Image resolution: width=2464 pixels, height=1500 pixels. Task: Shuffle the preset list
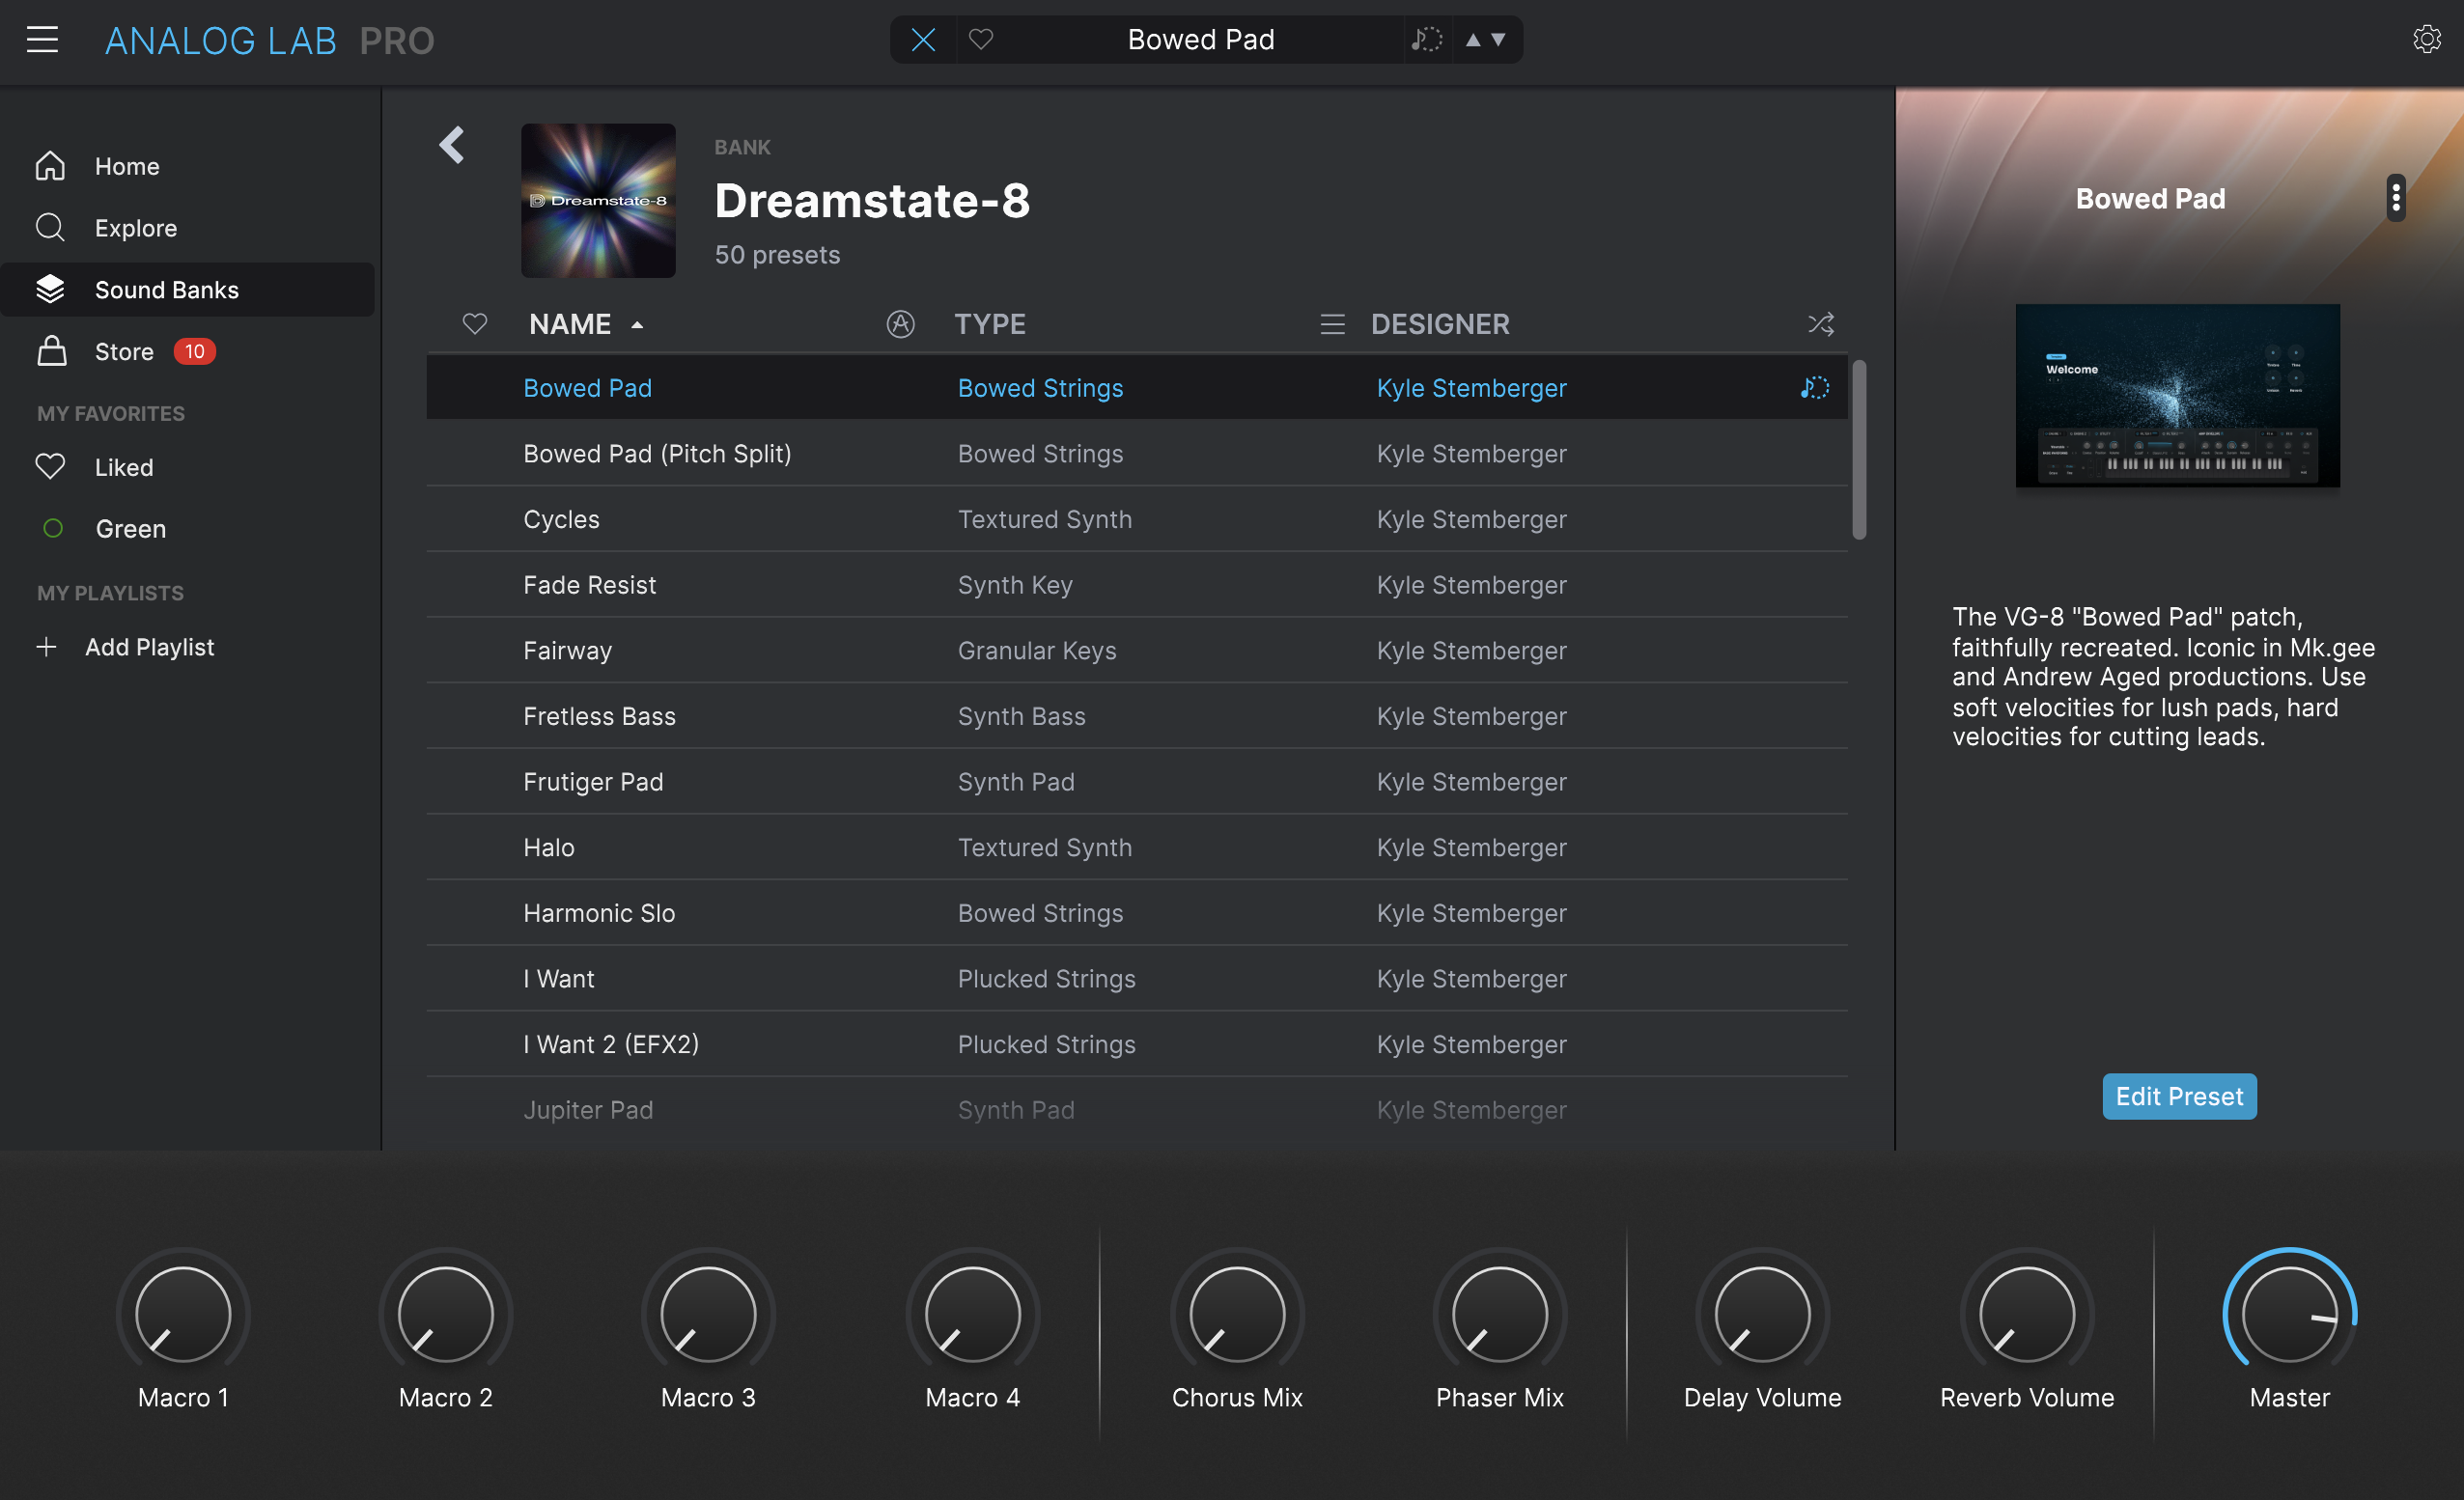pyautogui.click(x=1820, y=324)
